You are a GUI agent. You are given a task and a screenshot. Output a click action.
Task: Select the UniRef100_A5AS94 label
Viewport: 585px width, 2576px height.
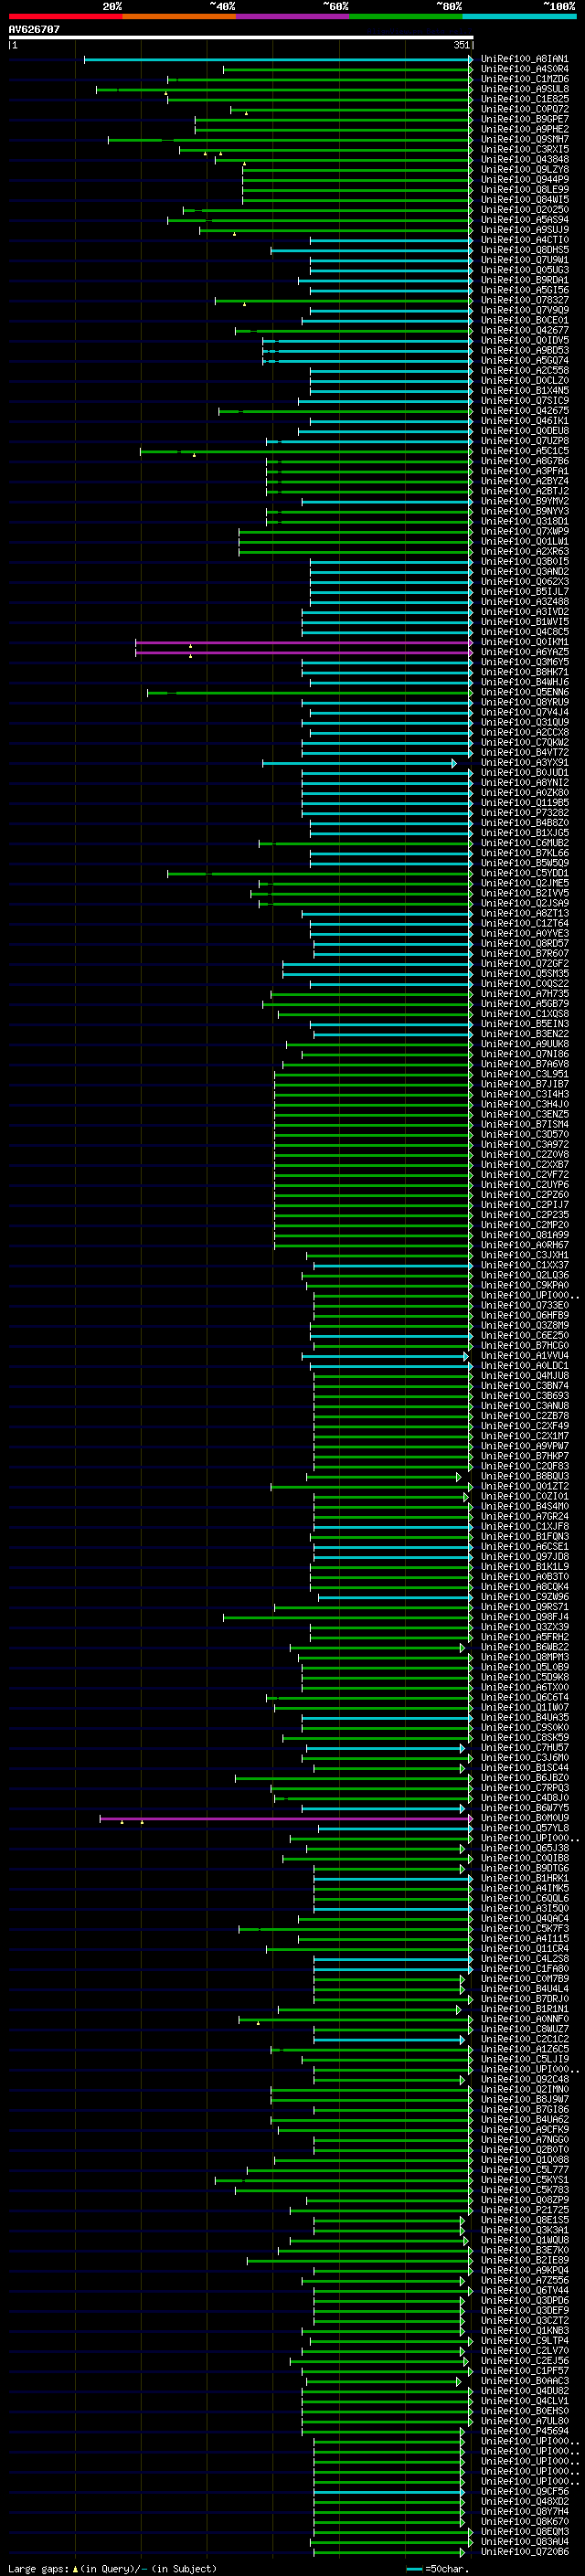pos(524,220)
